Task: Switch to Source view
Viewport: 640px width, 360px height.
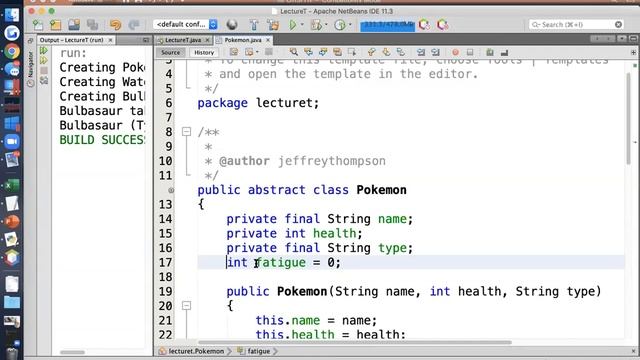Action: tap(170, 52)
